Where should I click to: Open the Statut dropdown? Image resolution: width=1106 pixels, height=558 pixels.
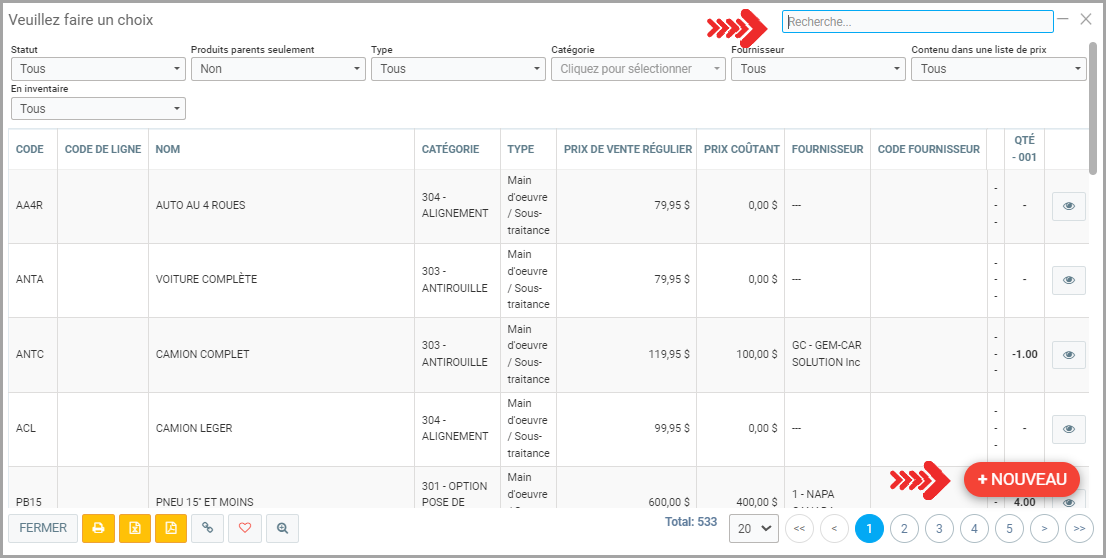(98, 69)
